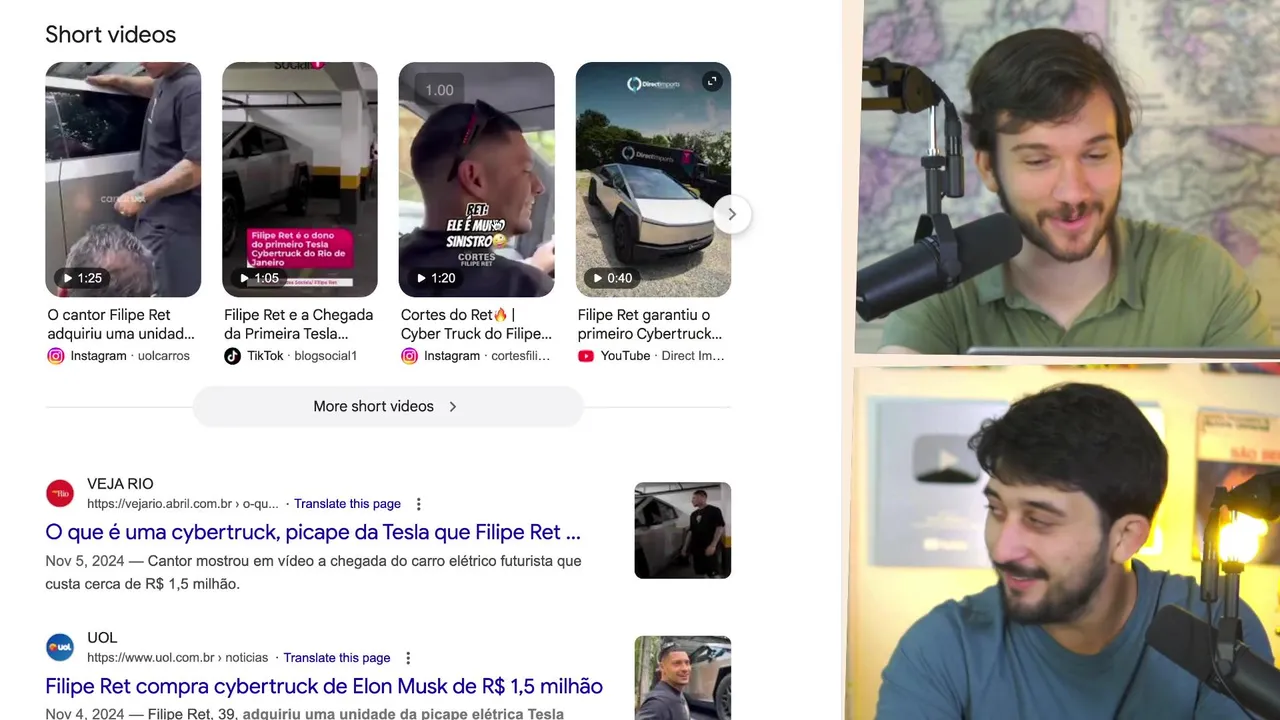Click YouTube icon next to Direct Im...
This screenshot has height=720, width=1280.
point(586,356)
